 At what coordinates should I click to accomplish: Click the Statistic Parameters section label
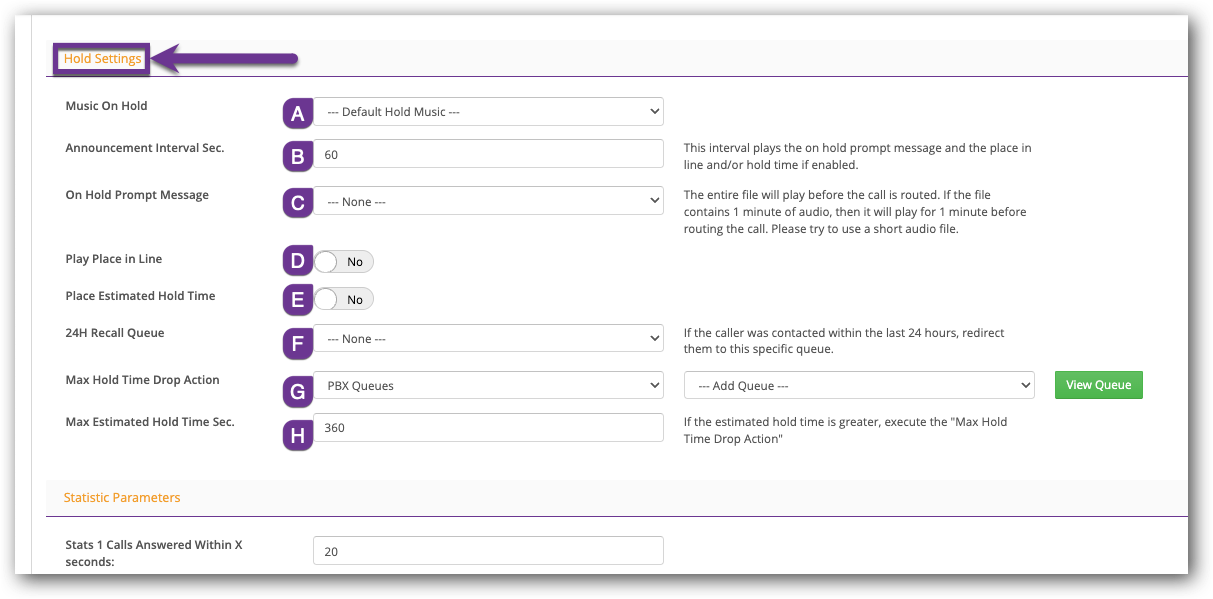click(x=122, y=497)
